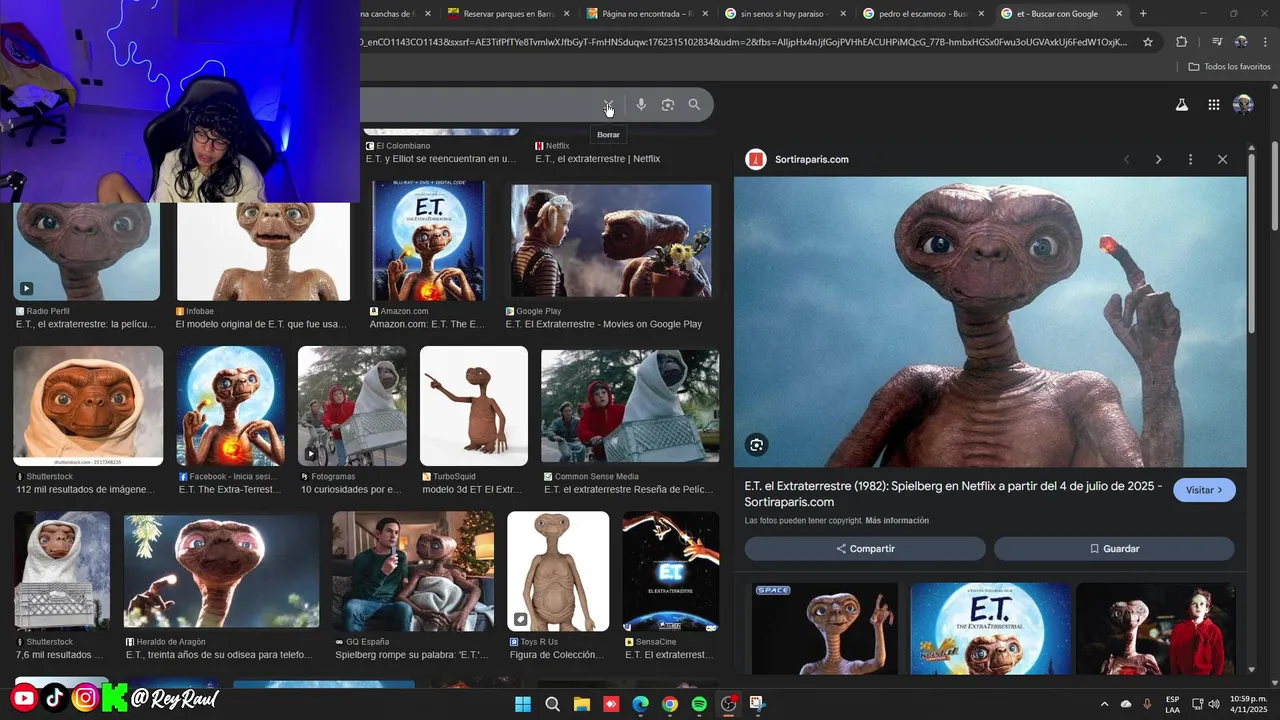Click the large E.T. preview image
This screenshot has height=720, width=1280.
point(990,322)
